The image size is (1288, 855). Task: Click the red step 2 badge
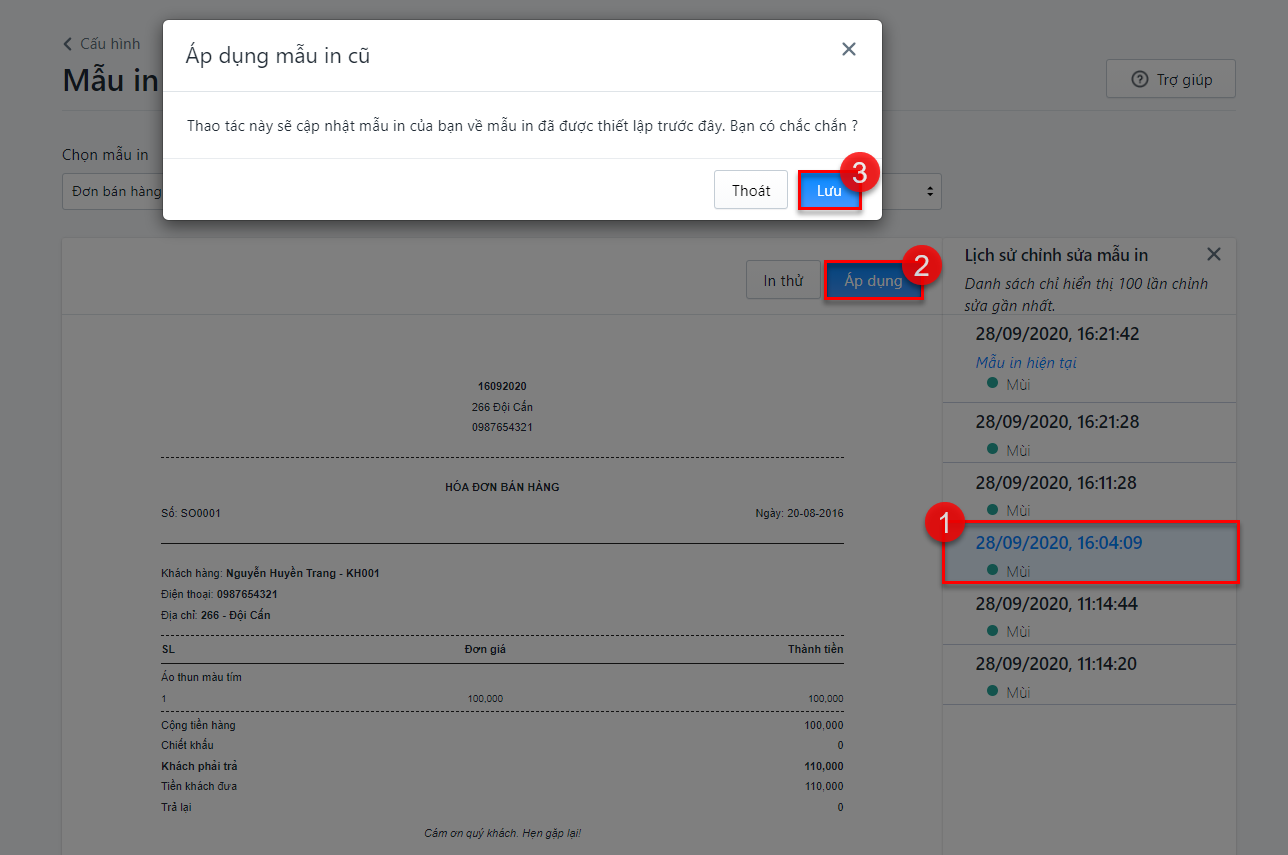pyautogui.click(x=921, y=265)
